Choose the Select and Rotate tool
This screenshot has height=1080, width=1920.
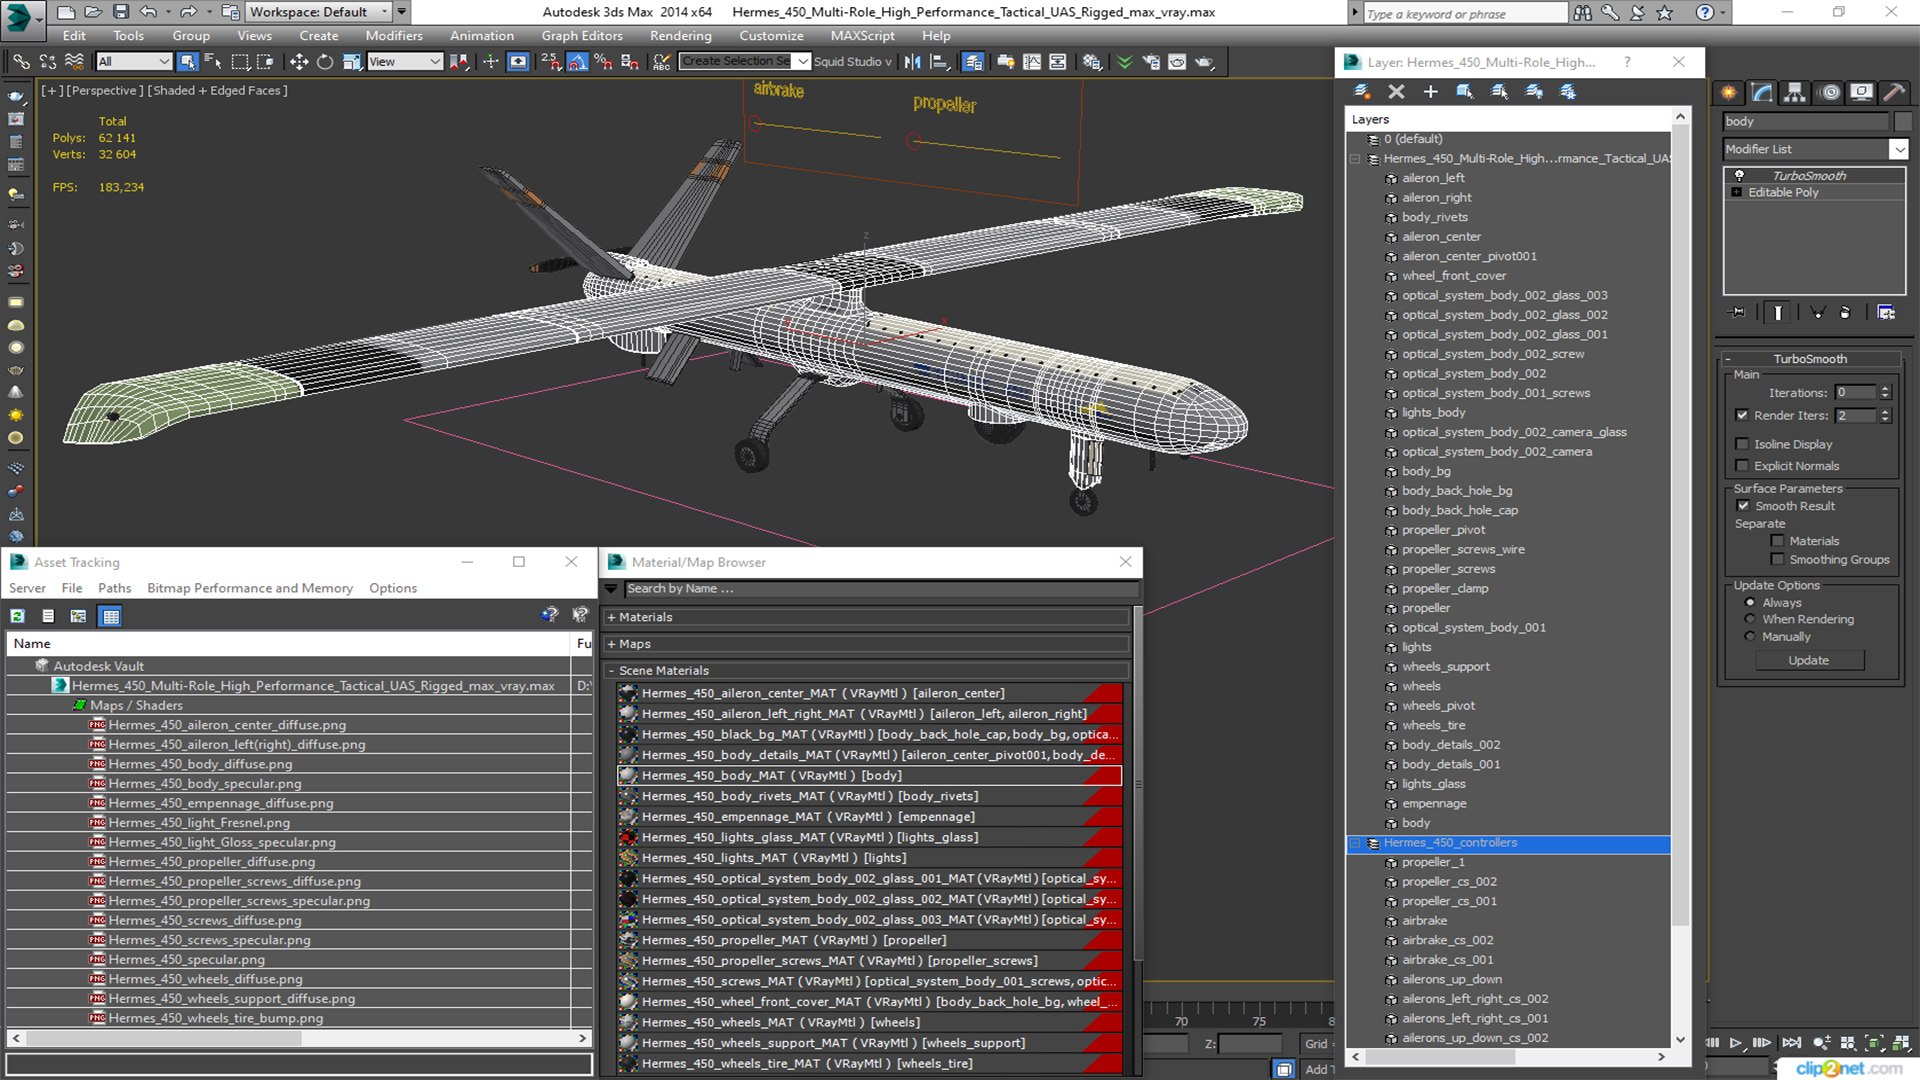[325, 62]
